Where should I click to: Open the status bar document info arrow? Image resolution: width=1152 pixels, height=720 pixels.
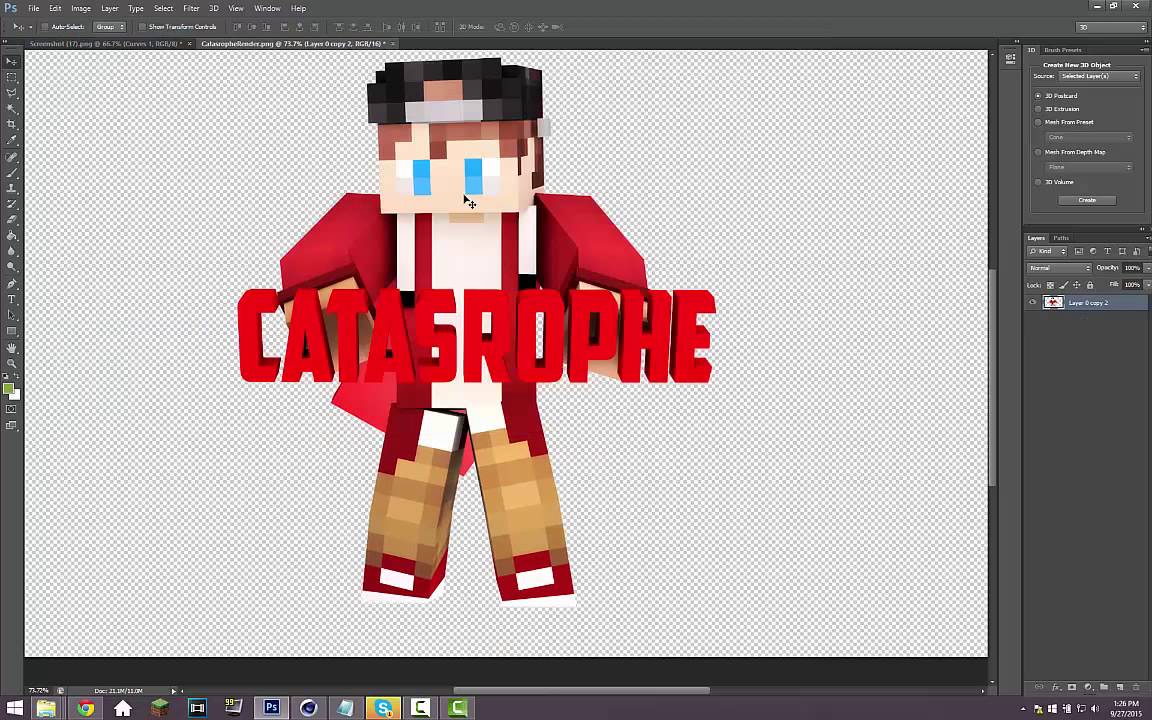point(173,691)
